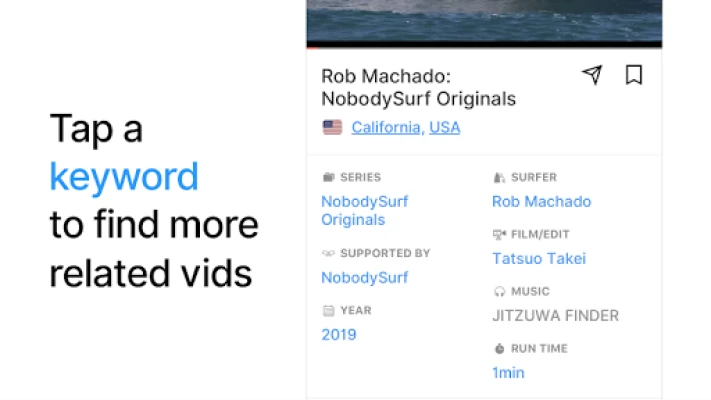Click the Surfer category icon

(499, 177)
